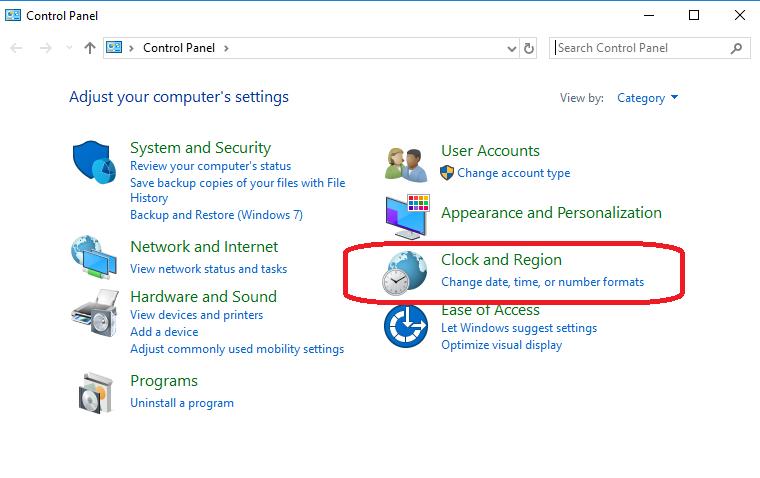Screen dimensions: 760x478
Task: Click the Control Panel title bar icon
Action: [x=13, y=15]
